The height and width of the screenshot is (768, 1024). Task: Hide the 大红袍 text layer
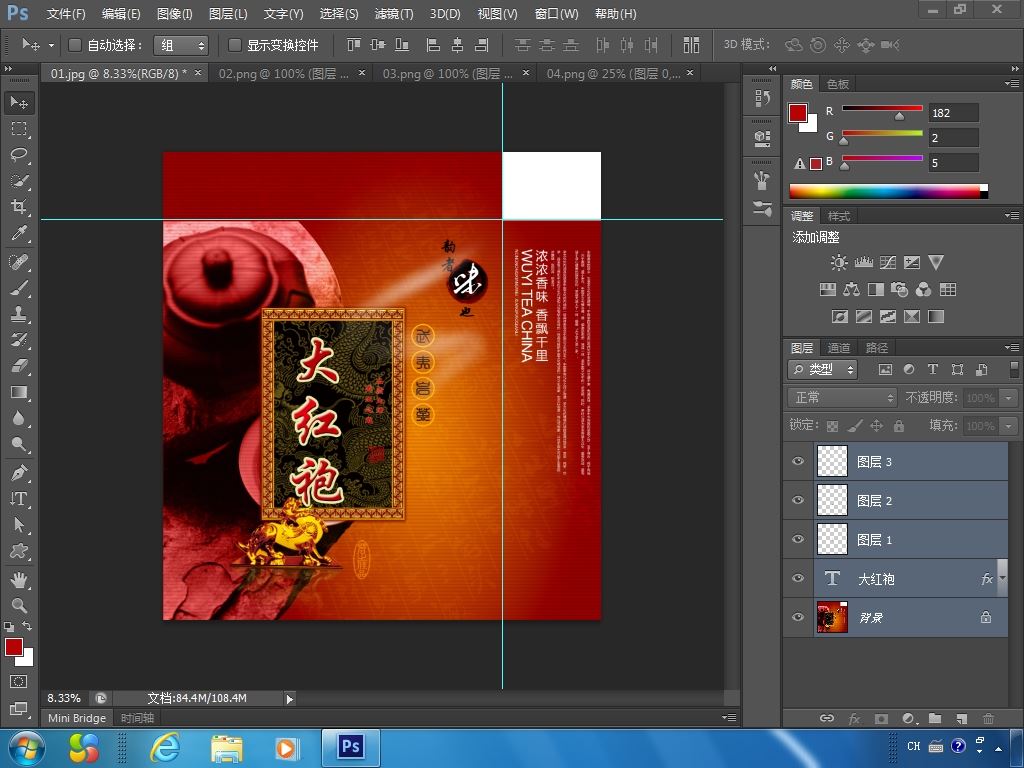[x=798, y=579]
